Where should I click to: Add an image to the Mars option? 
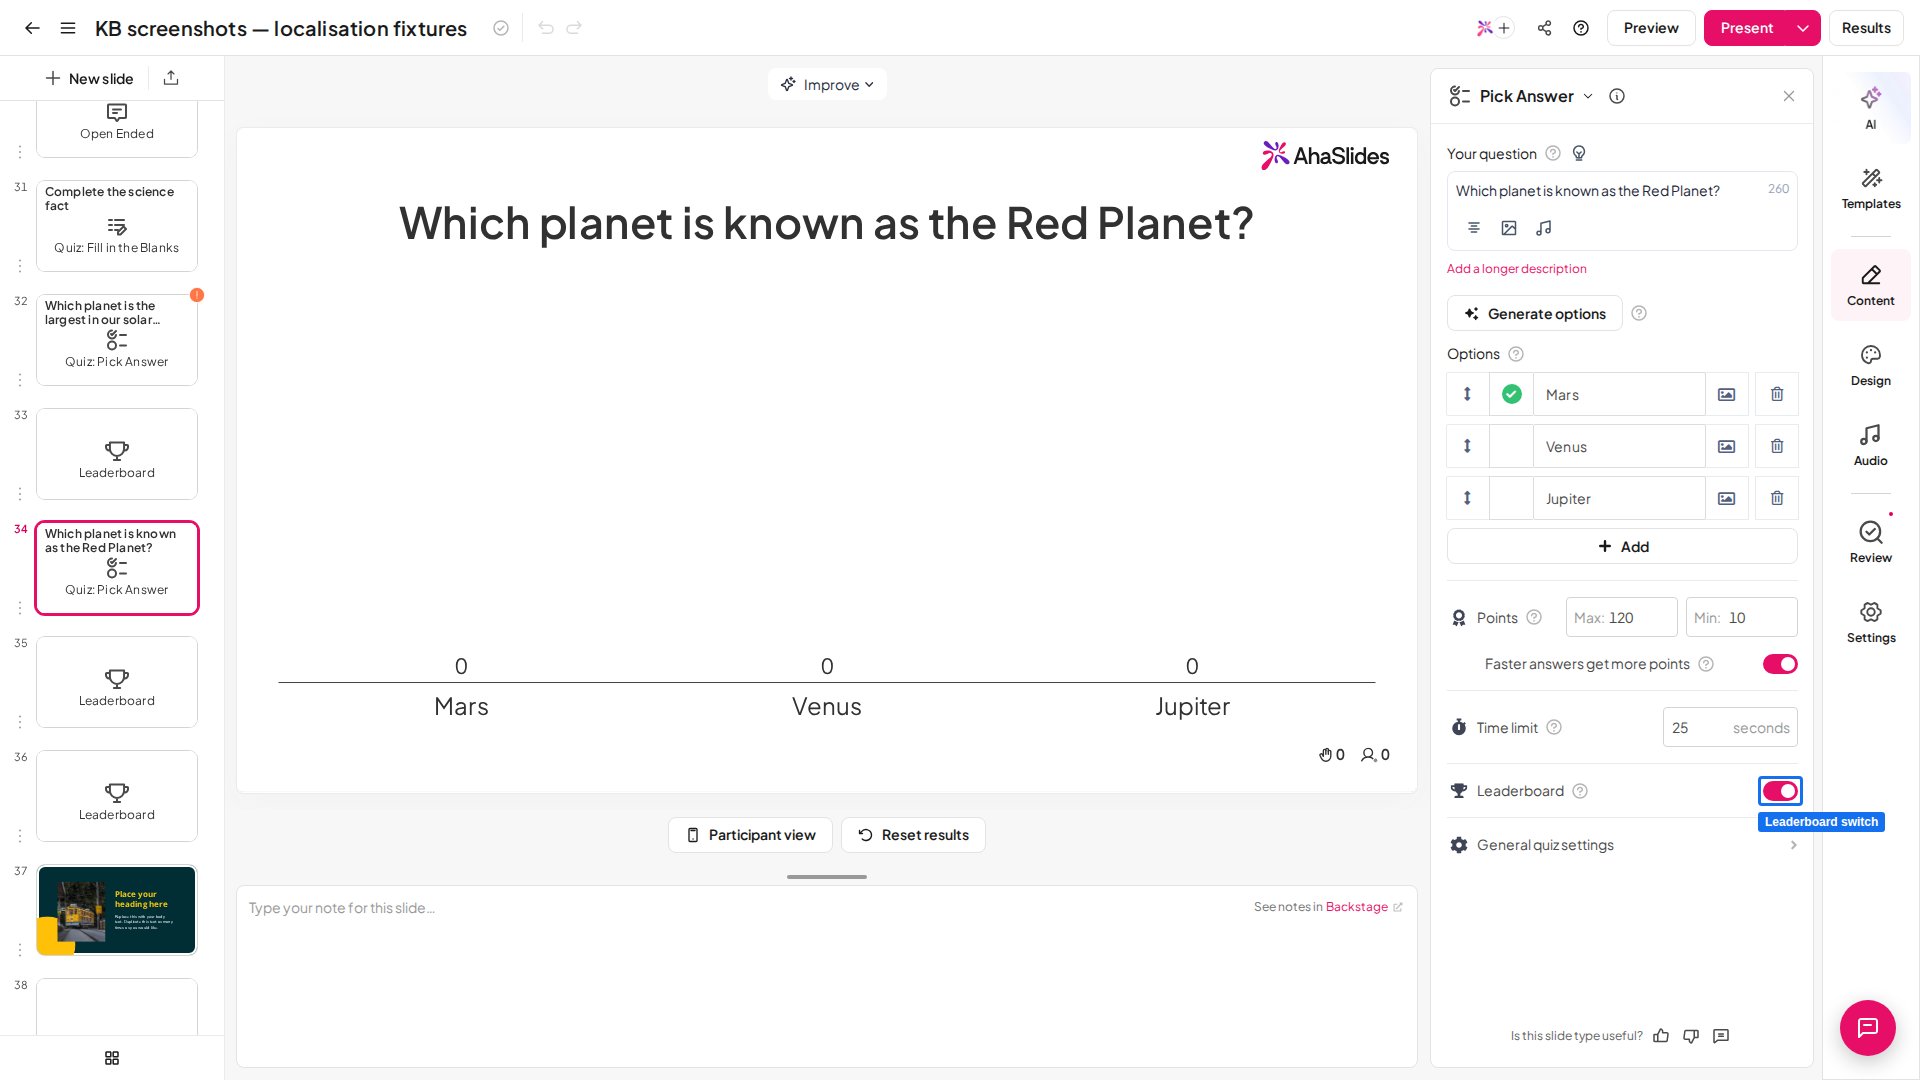point(1726,394)
